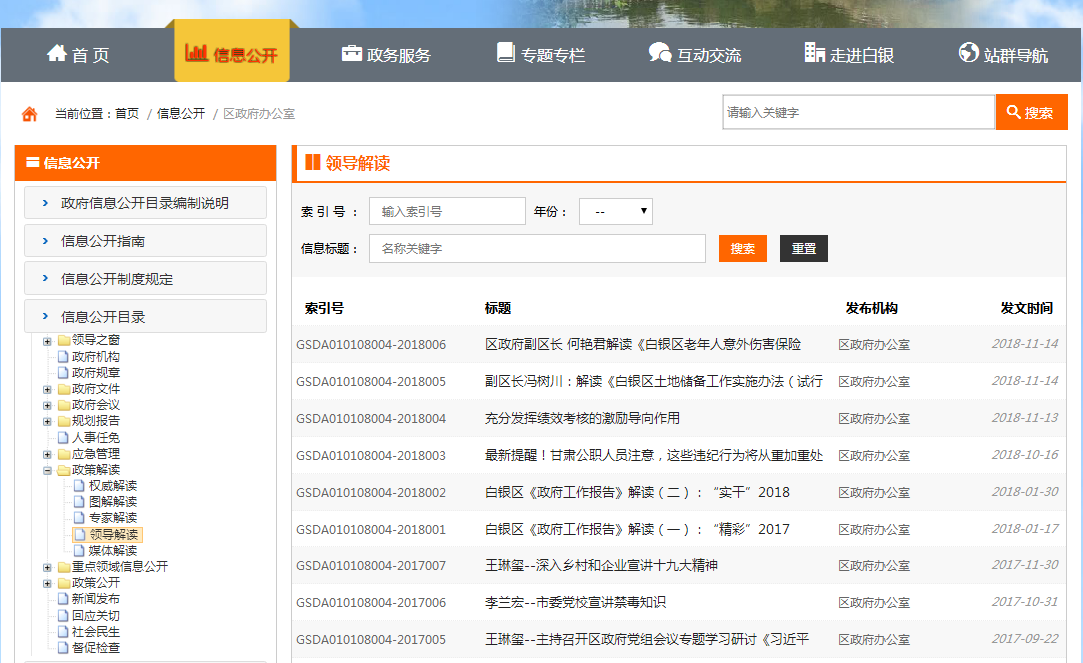Image resolution: width=1083 pixels, height=663 pixels.
Task: Click the document icon of 权威解读
Action: coord(79,486)
